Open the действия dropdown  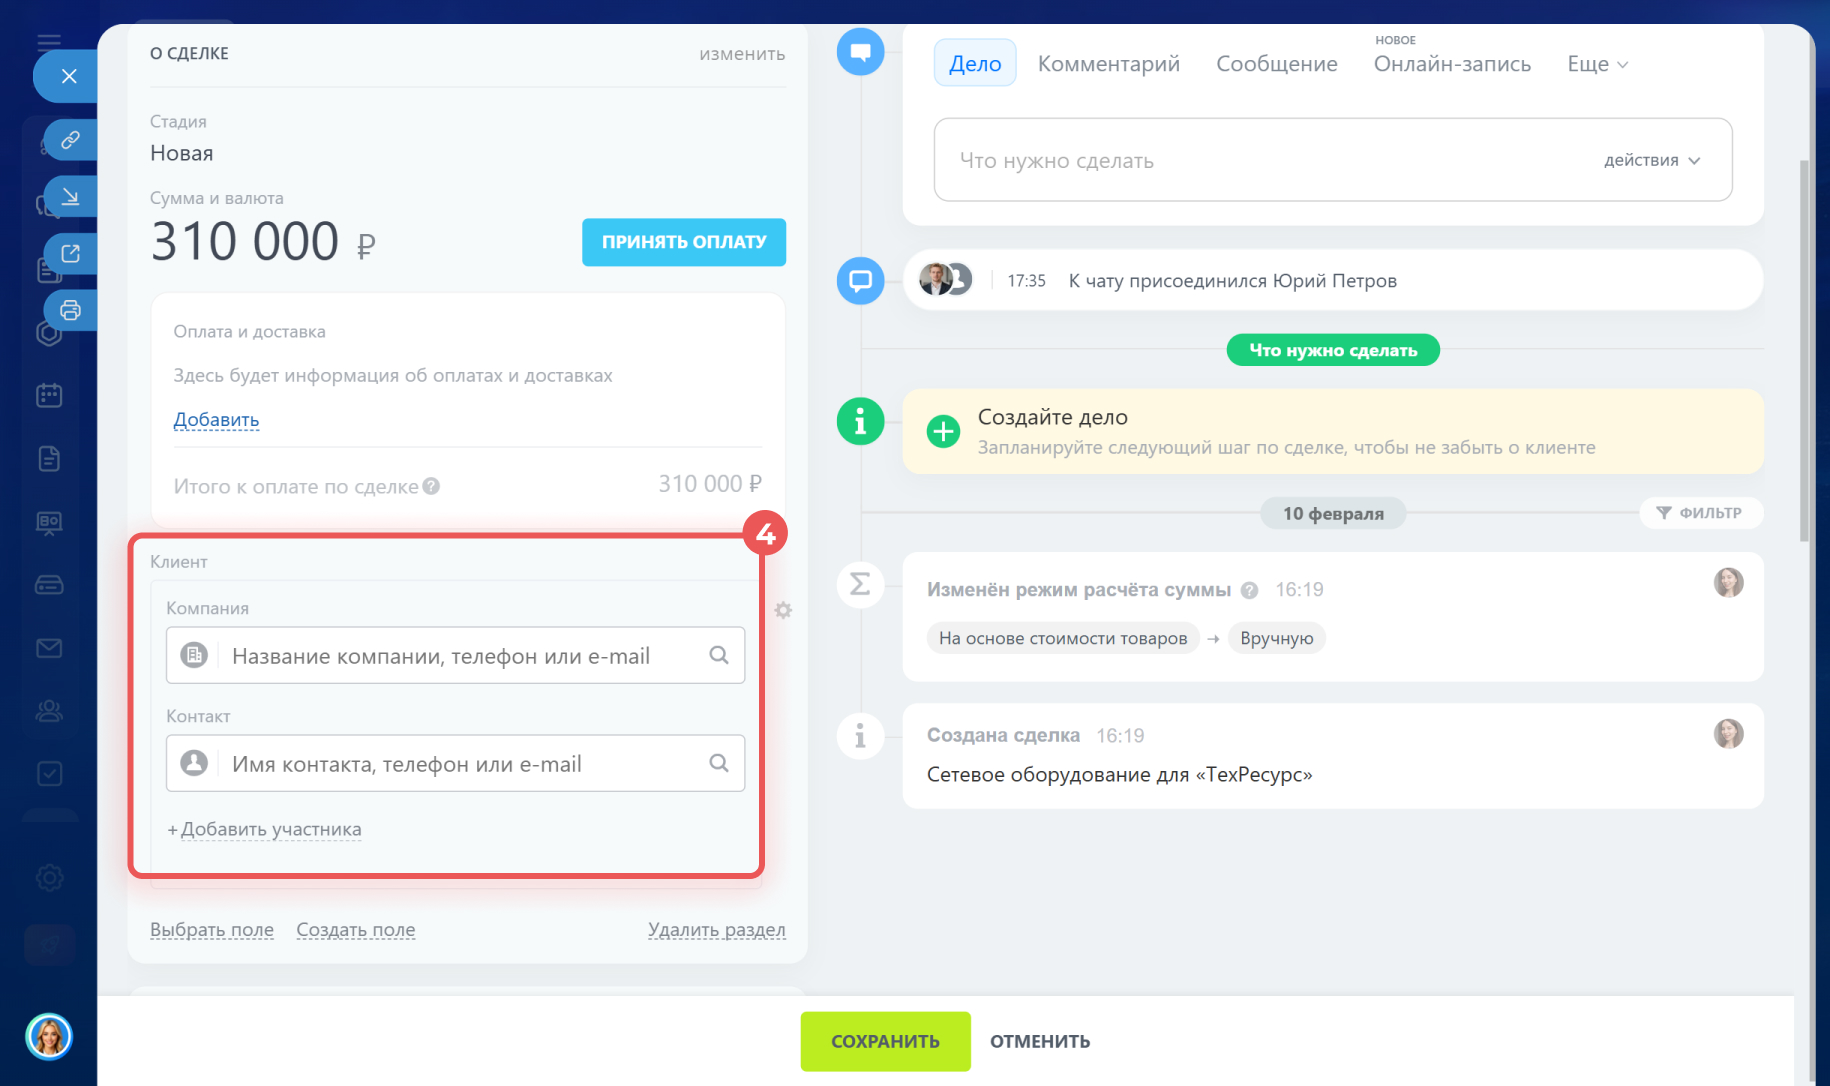1651,161
